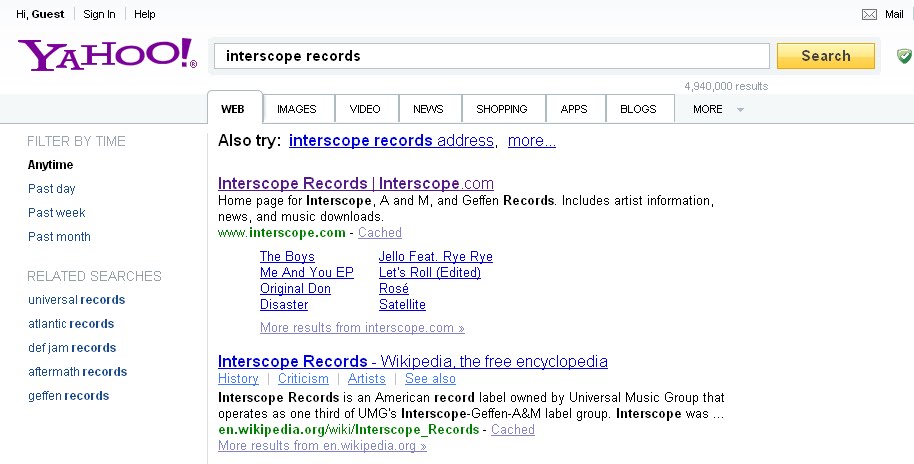Click the Mail text link
Viewport: 914px width, 464px height.
tap(894, 15)
